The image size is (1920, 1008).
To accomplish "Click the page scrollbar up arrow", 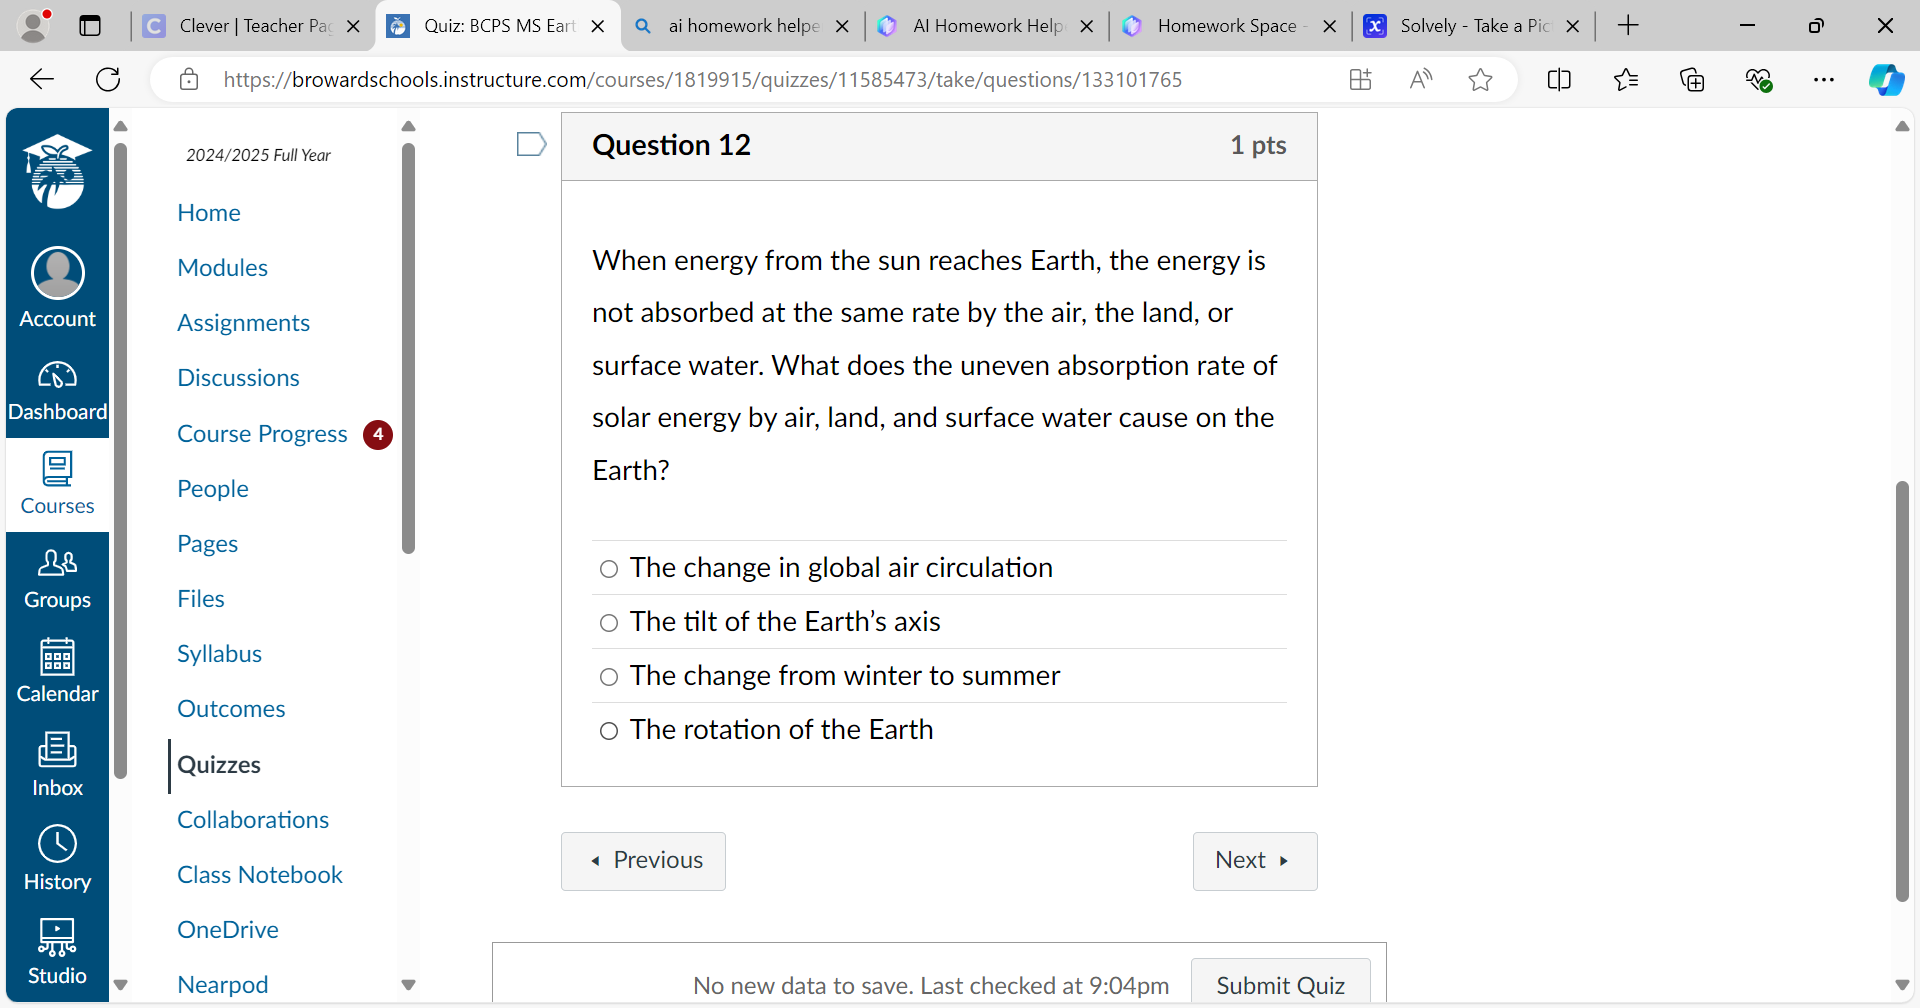I will [1902, 126].
